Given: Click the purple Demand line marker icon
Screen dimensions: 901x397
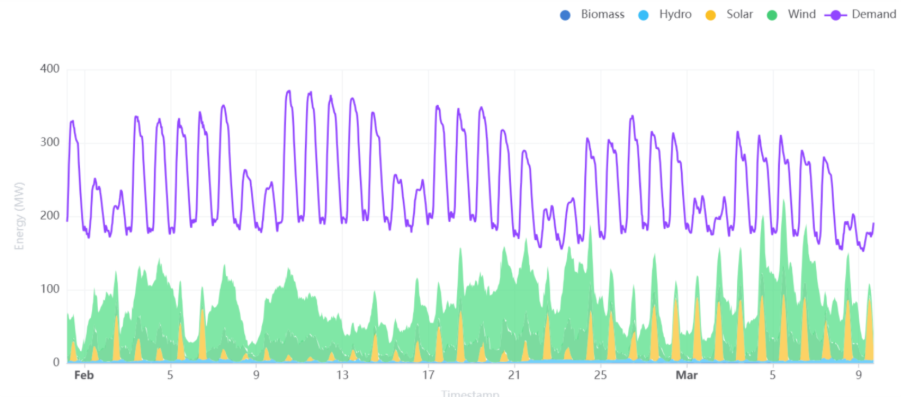Looking at the screenshot, I should click(x=836, y=16).
